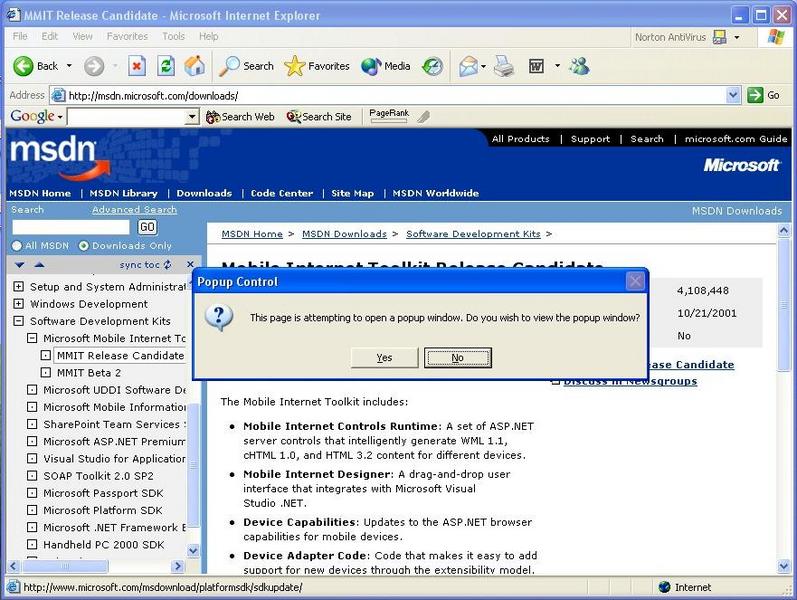Screen dimensions: 797x600
Task: Edit with Word toolbar icon
Action: pyautogui.click(x=536, y=66)
